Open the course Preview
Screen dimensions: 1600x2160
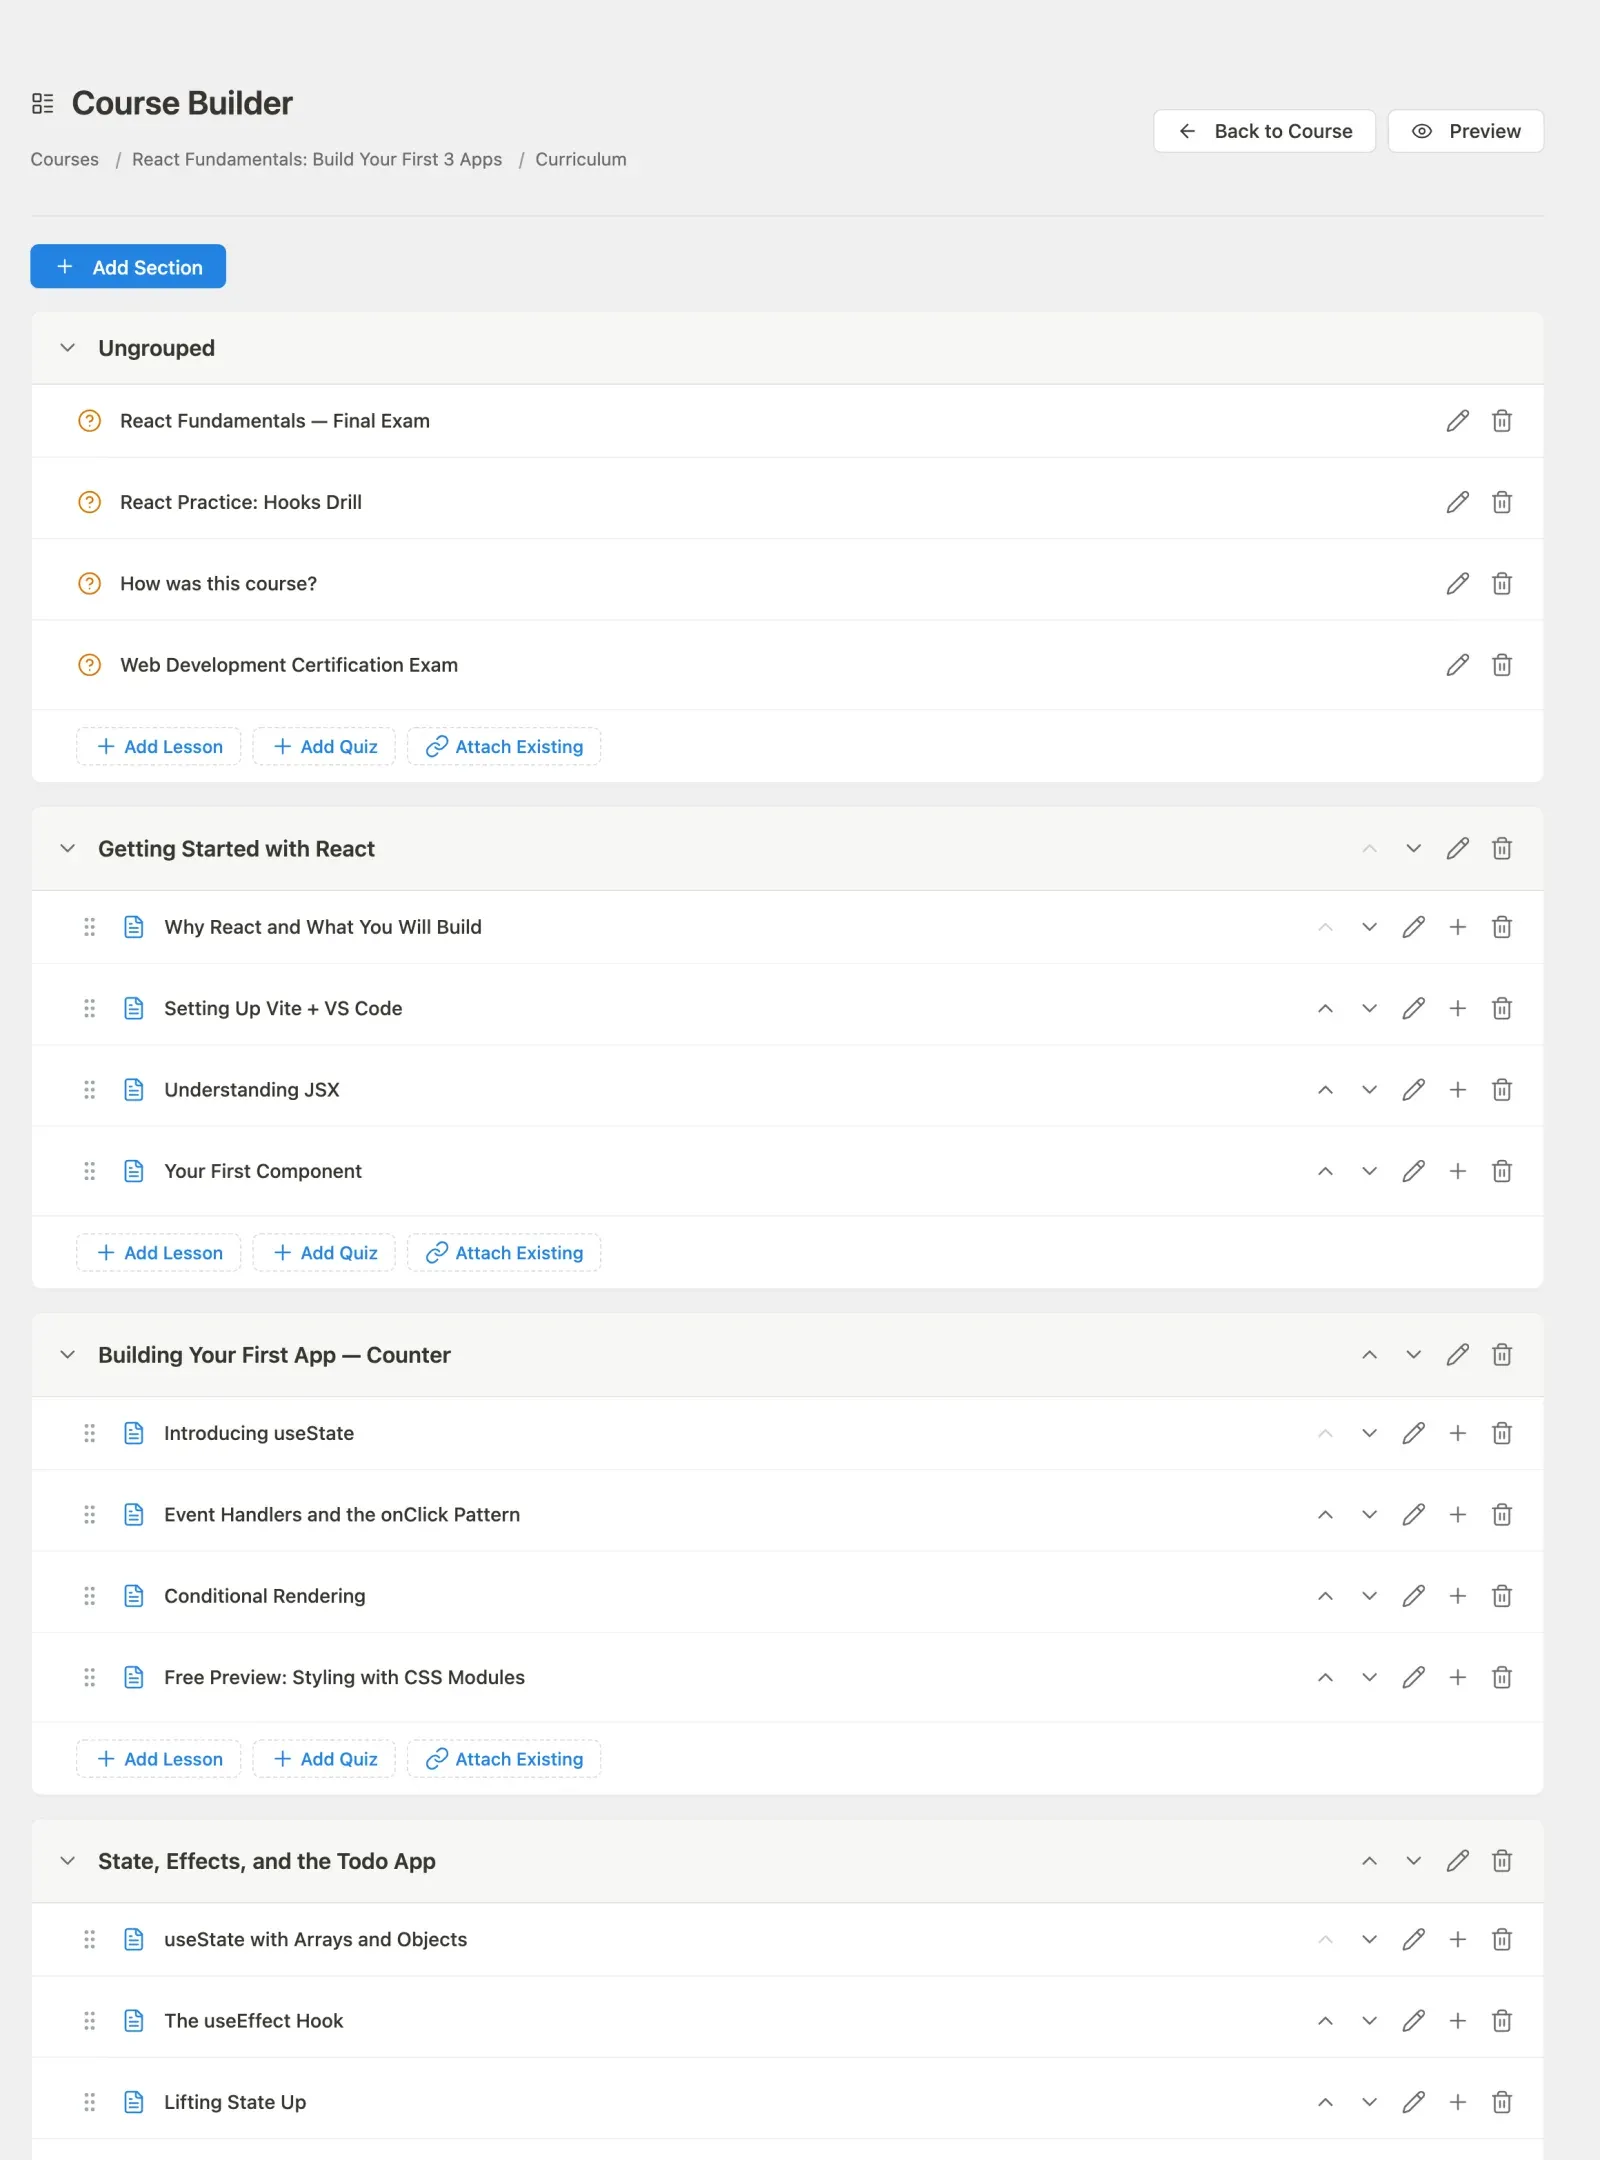pyautogui.click(x=1465, y=131)
